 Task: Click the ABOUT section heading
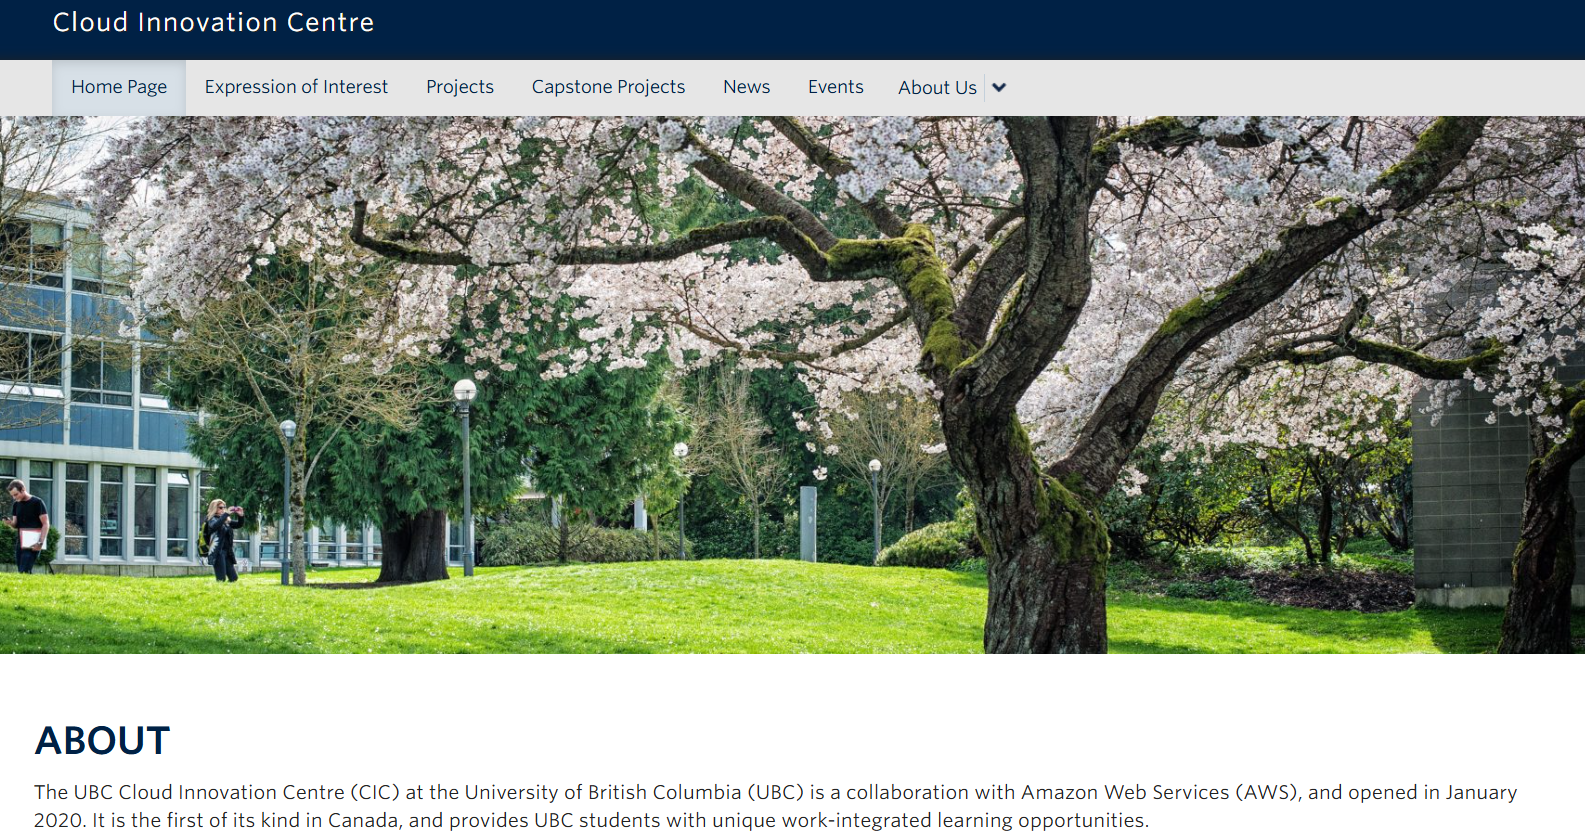[102, 741]
